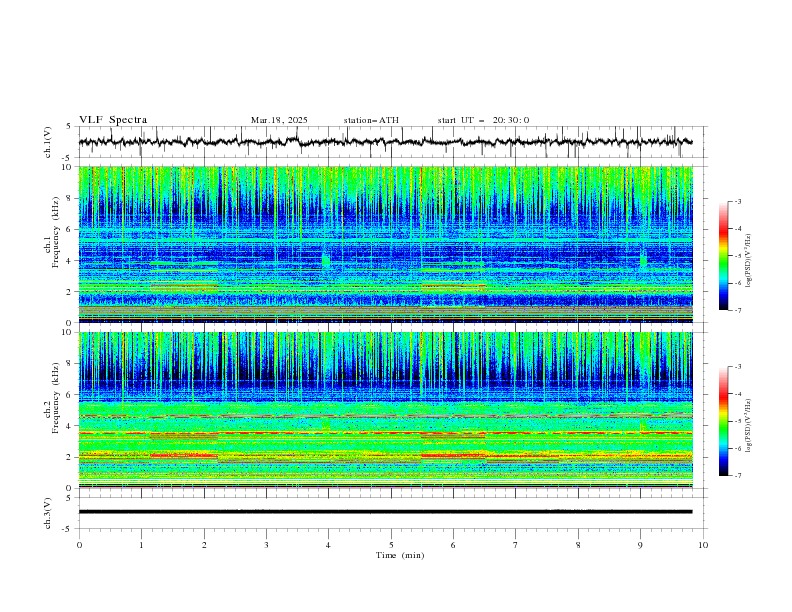
Task: Click the time axis tick label "3"
Action: click(266, 545)
